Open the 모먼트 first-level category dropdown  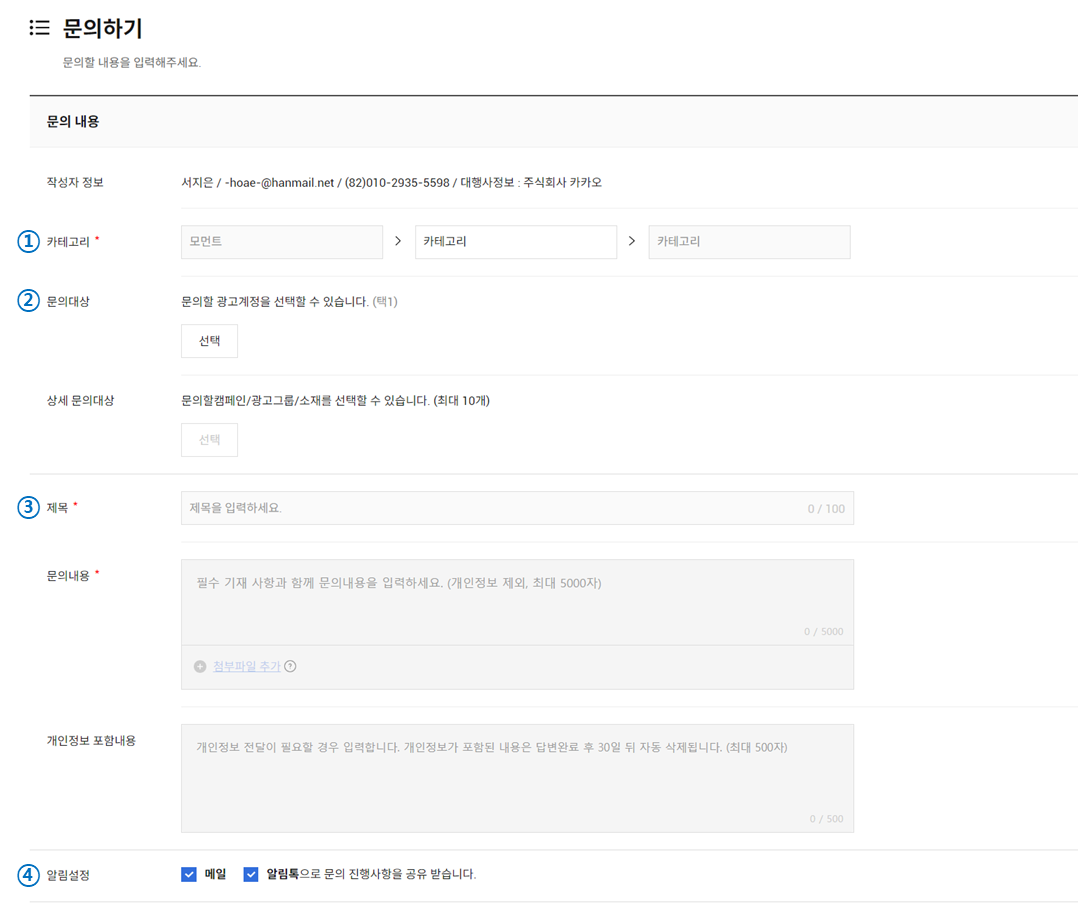(282, 242)
